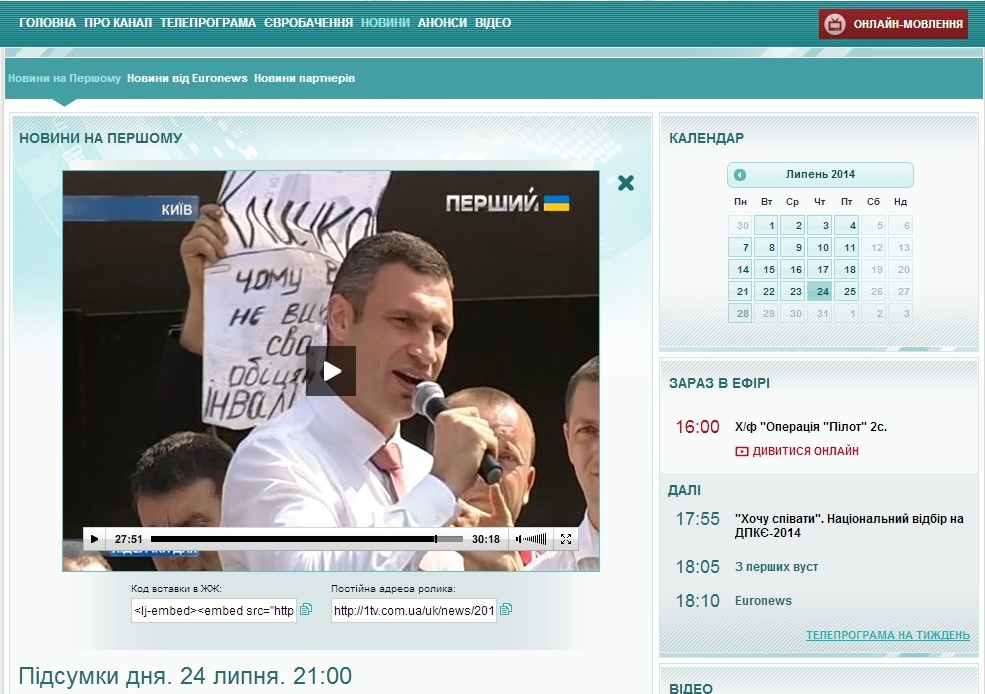
Task: Select July 17 in the calendar
Action: [820, 269]
